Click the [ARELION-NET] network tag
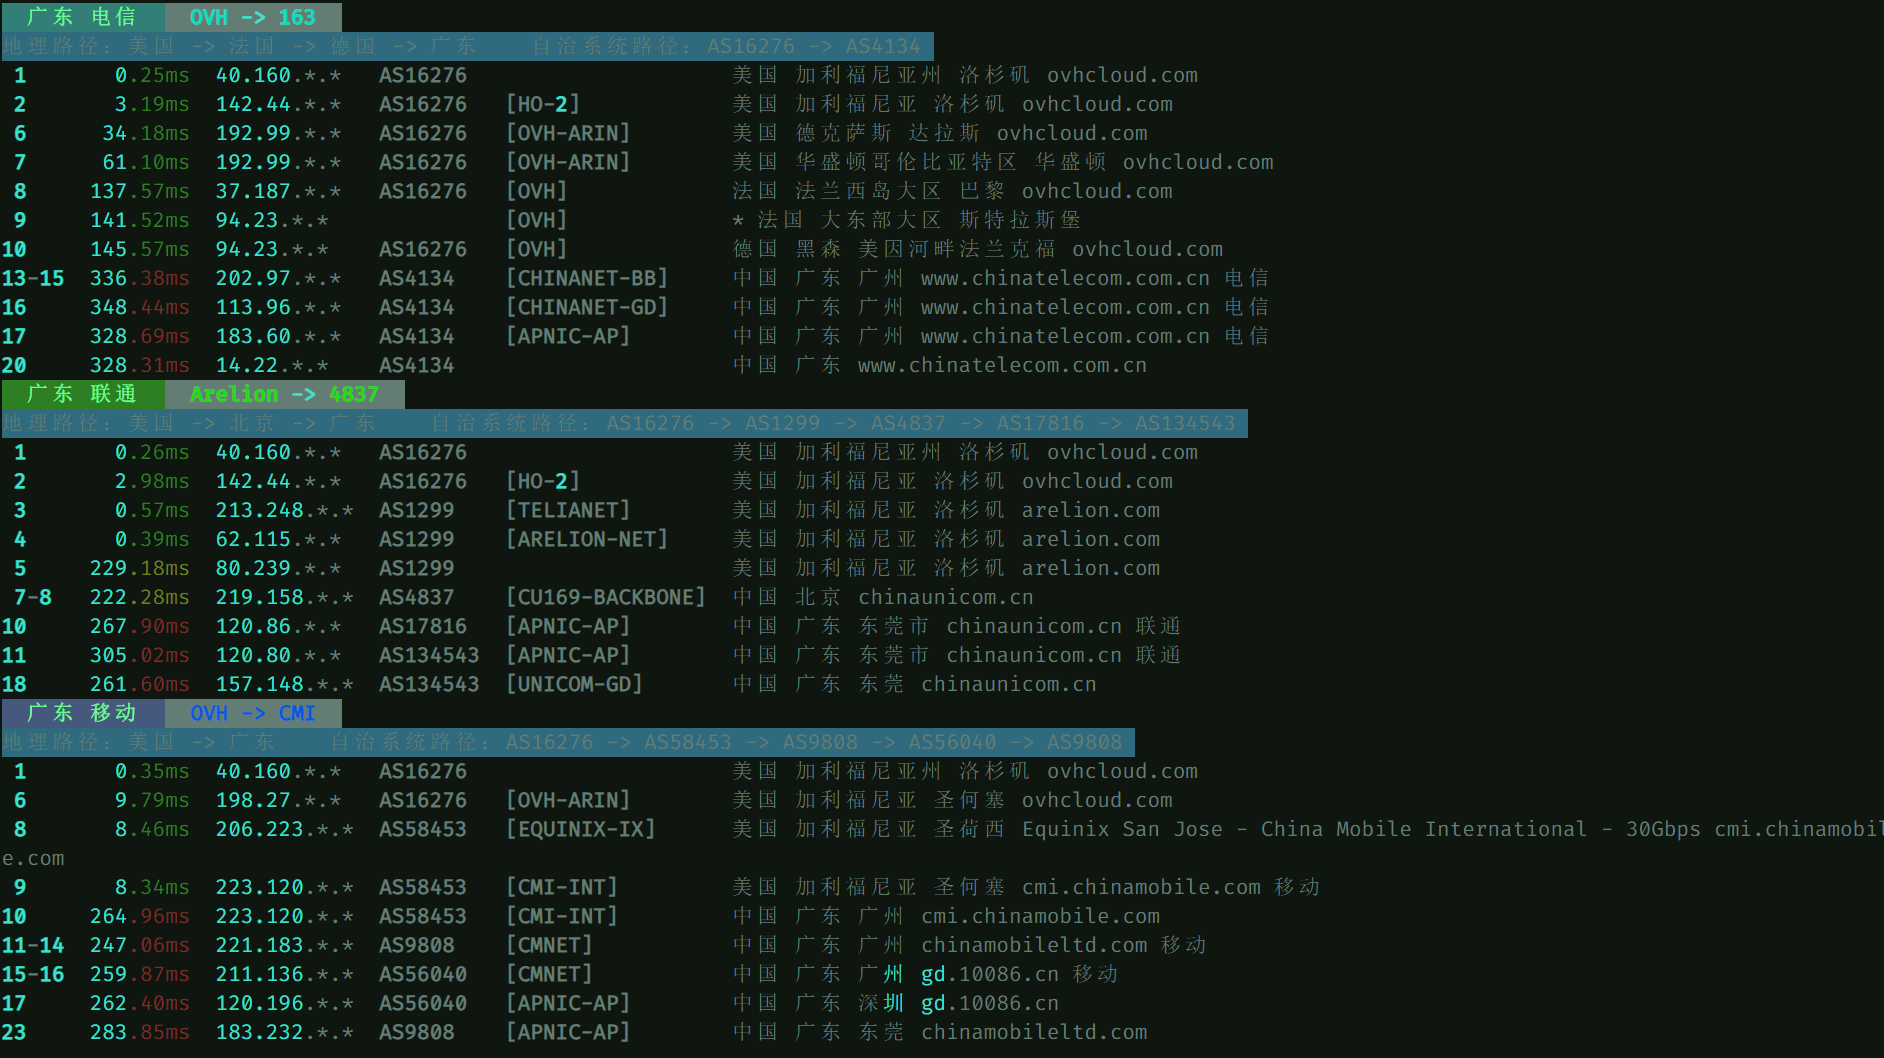The image size is (1884, 1058). coord(586,539)
